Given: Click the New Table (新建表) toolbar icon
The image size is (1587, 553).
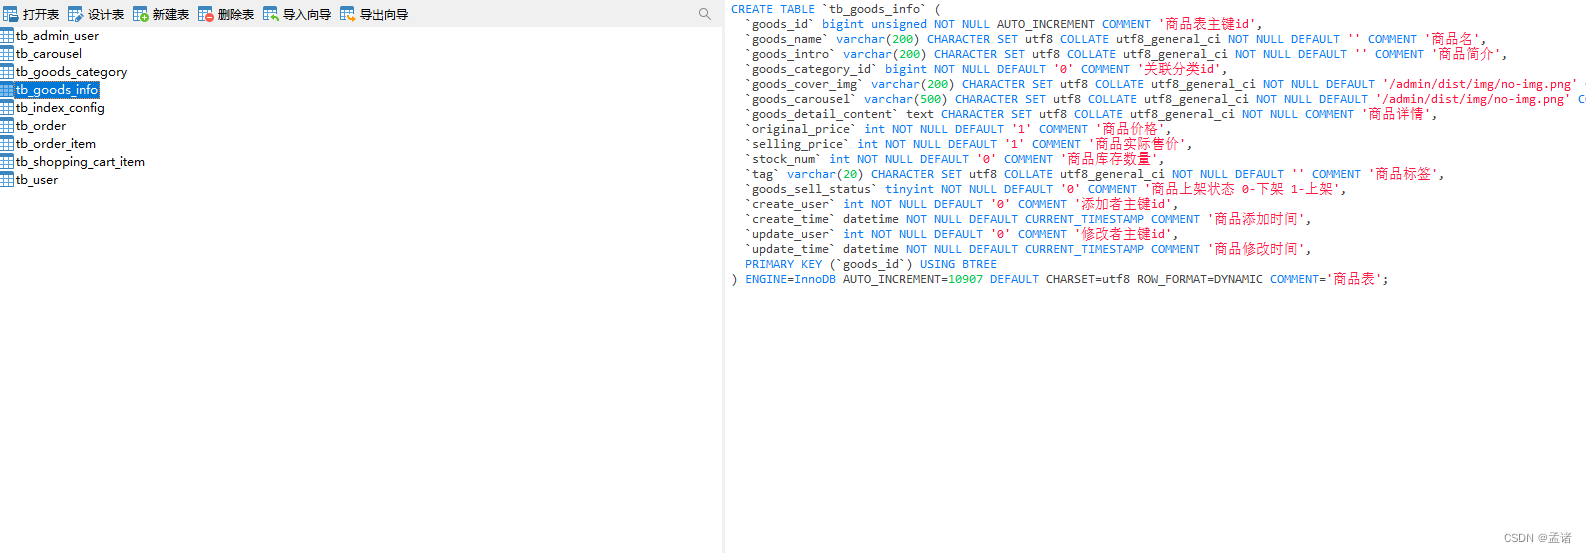Looking at the screenshot, I should [141, 14].
